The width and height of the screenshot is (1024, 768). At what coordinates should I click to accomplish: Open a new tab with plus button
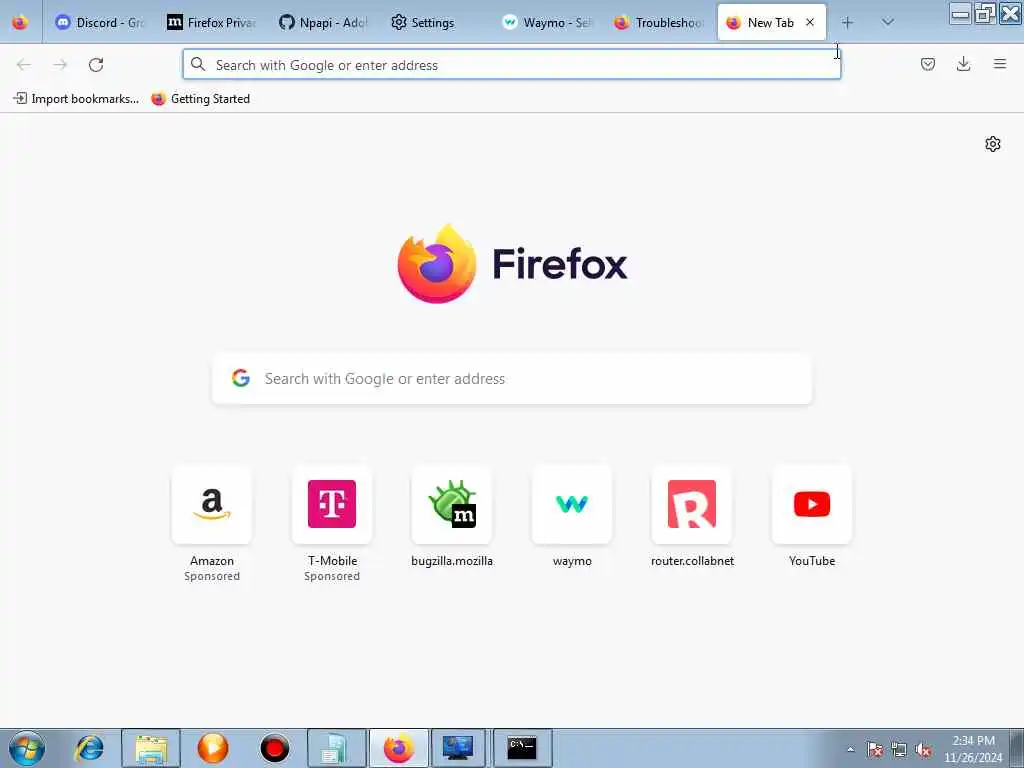click(847, 22)
